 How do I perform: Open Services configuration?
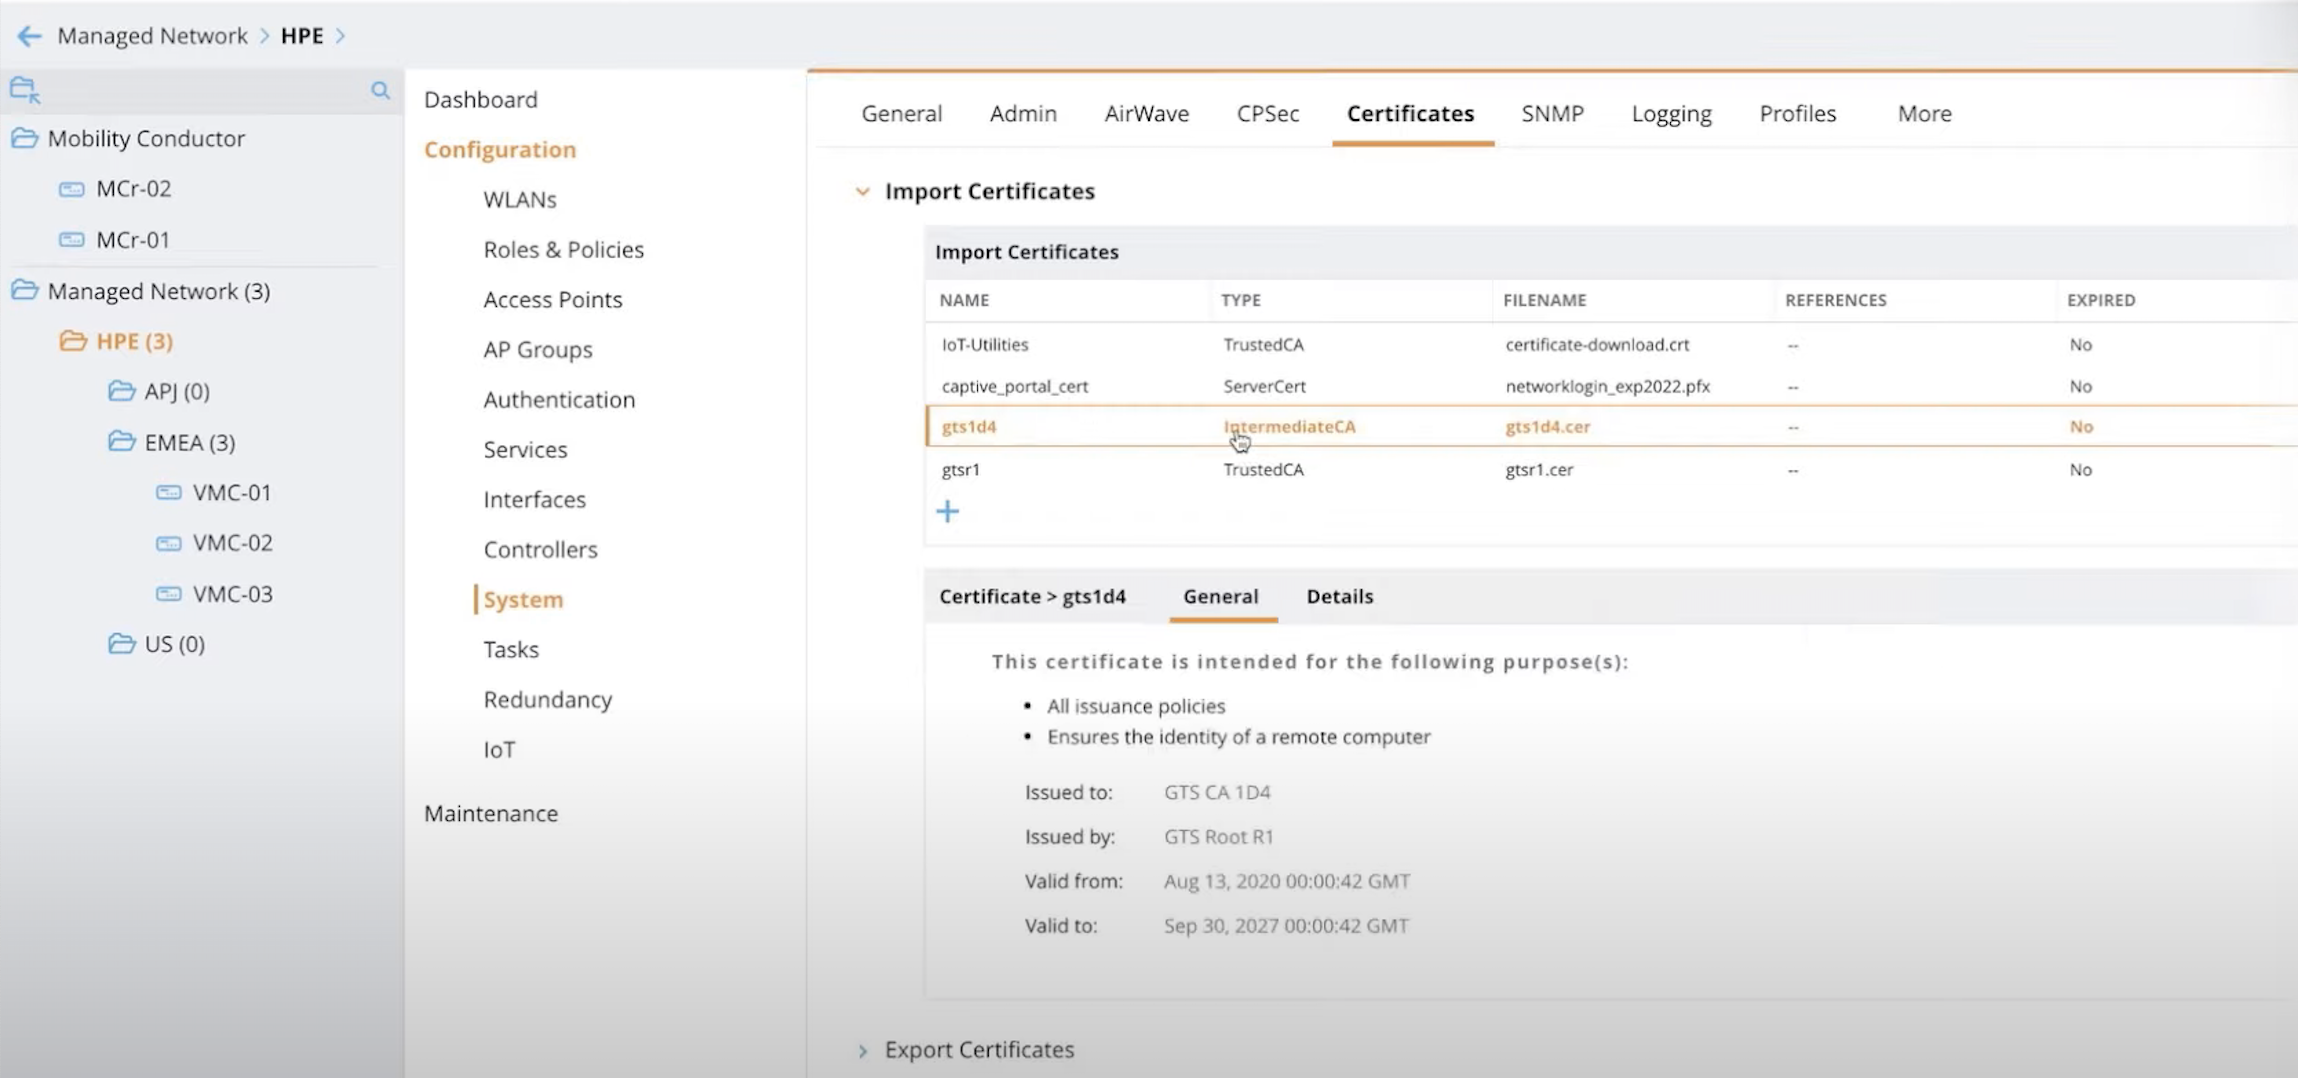[524, 450]
